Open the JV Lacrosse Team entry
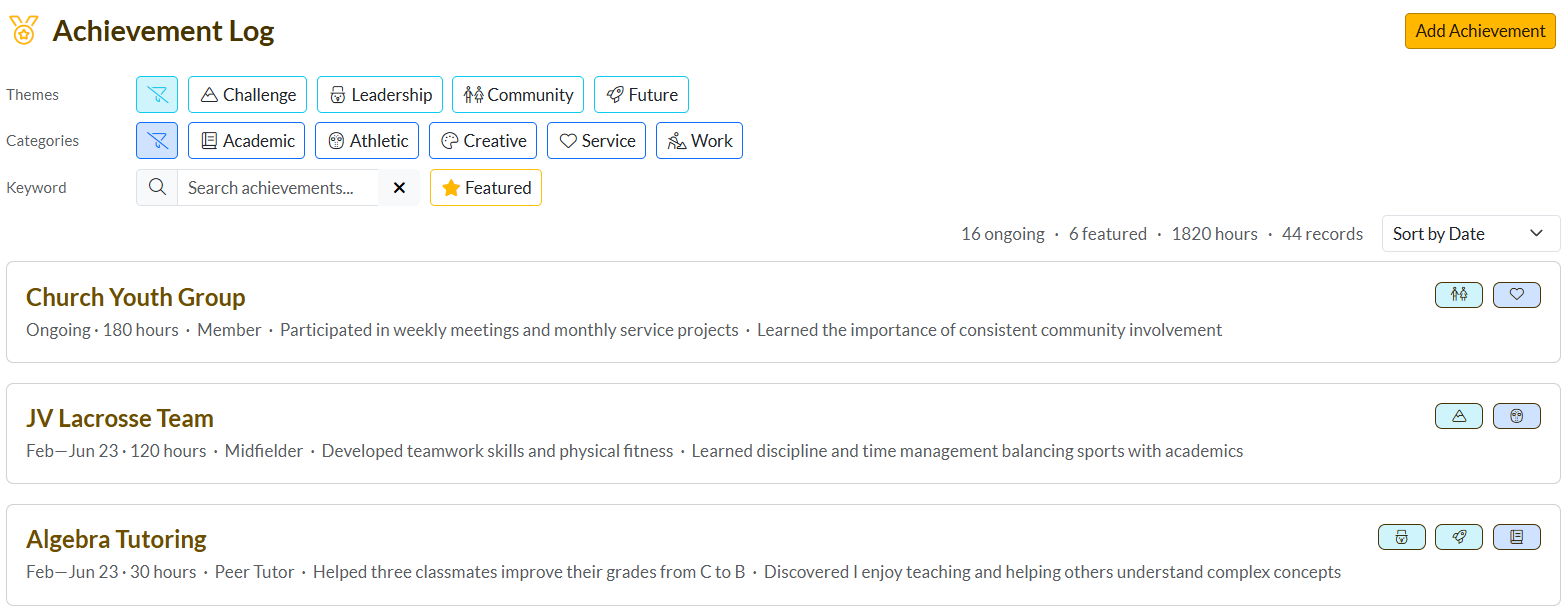The image size is (1568, 614). (120, 418)
